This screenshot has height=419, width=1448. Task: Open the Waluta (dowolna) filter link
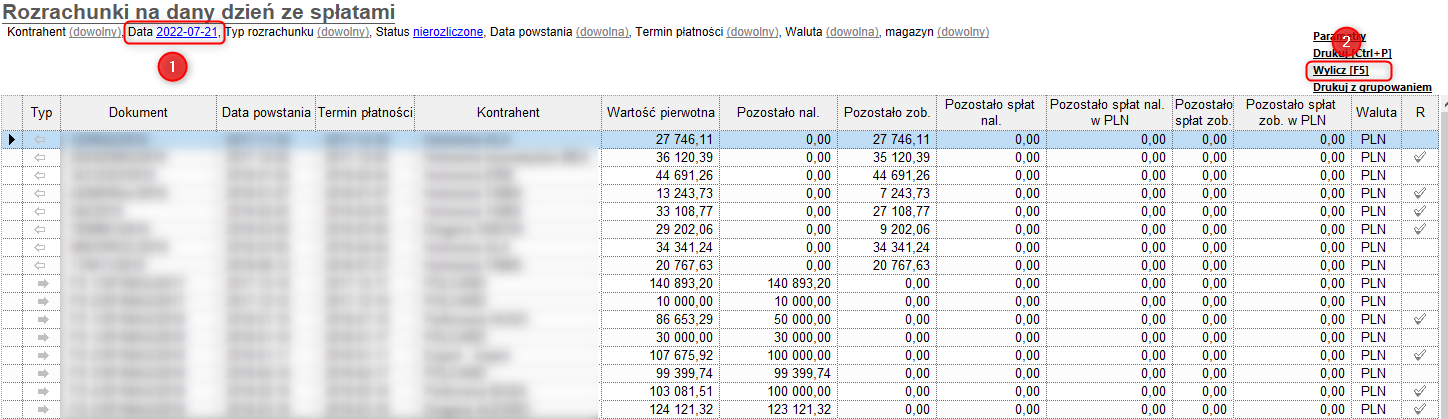coord(853,33)
